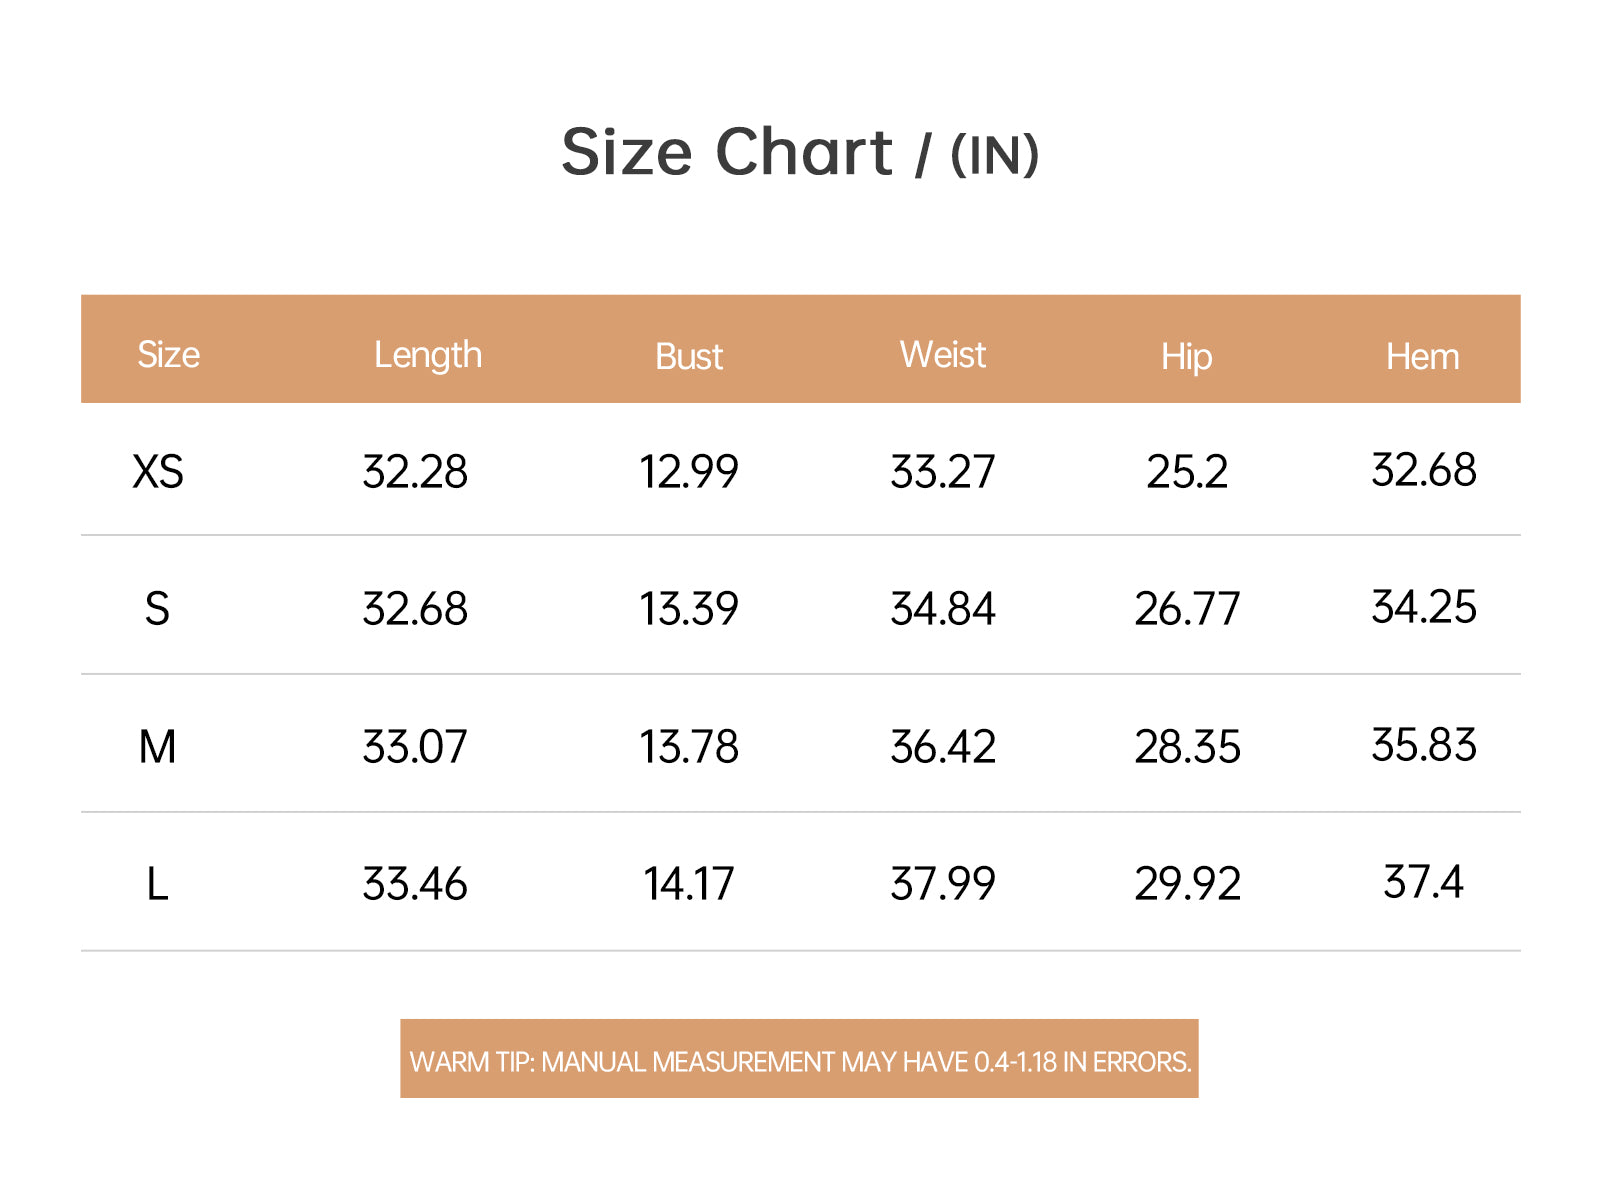Click the M size row label
The image size is (1600, 1200).
(157, 747)
